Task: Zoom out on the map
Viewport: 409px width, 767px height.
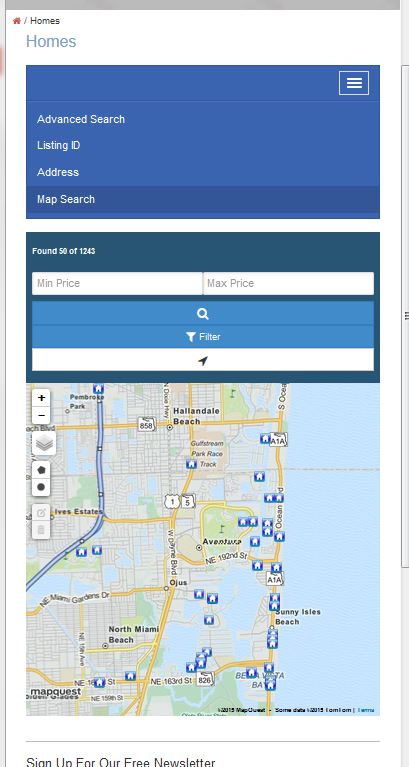Action: 41,416
